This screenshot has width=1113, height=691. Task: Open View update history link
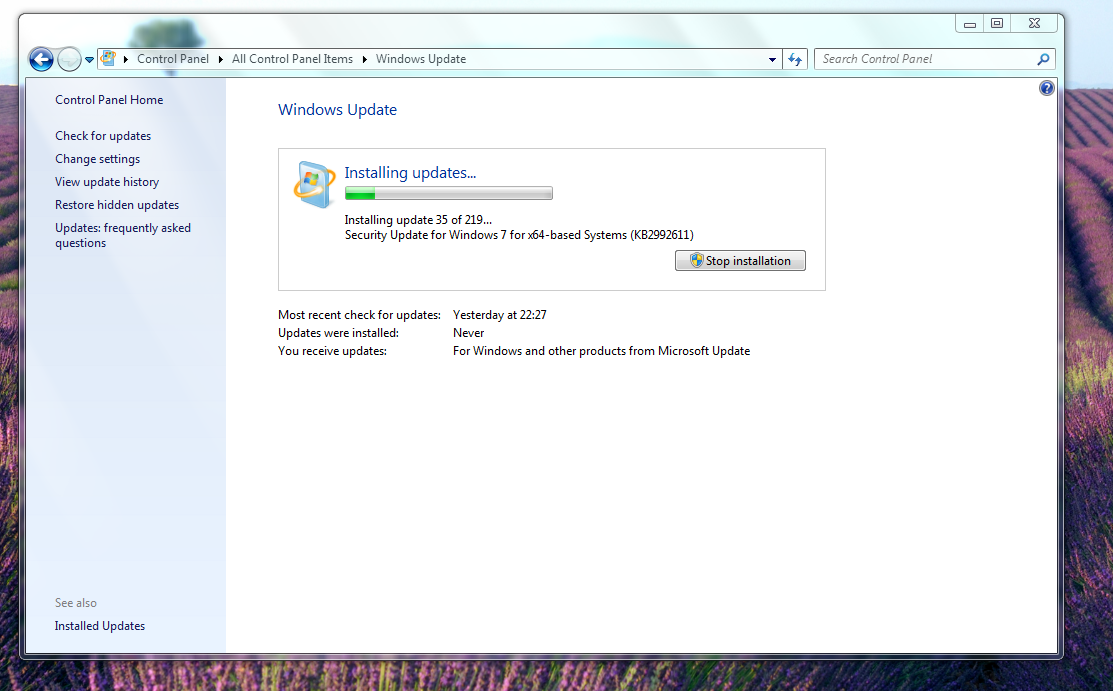(107, 182)
